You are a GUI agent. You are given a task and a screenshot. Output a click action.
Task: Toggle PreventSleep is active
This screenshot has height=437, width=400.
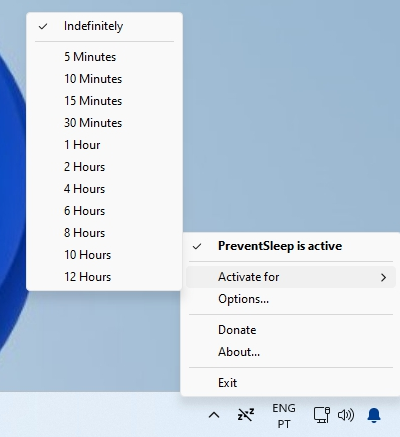point(291,246)
